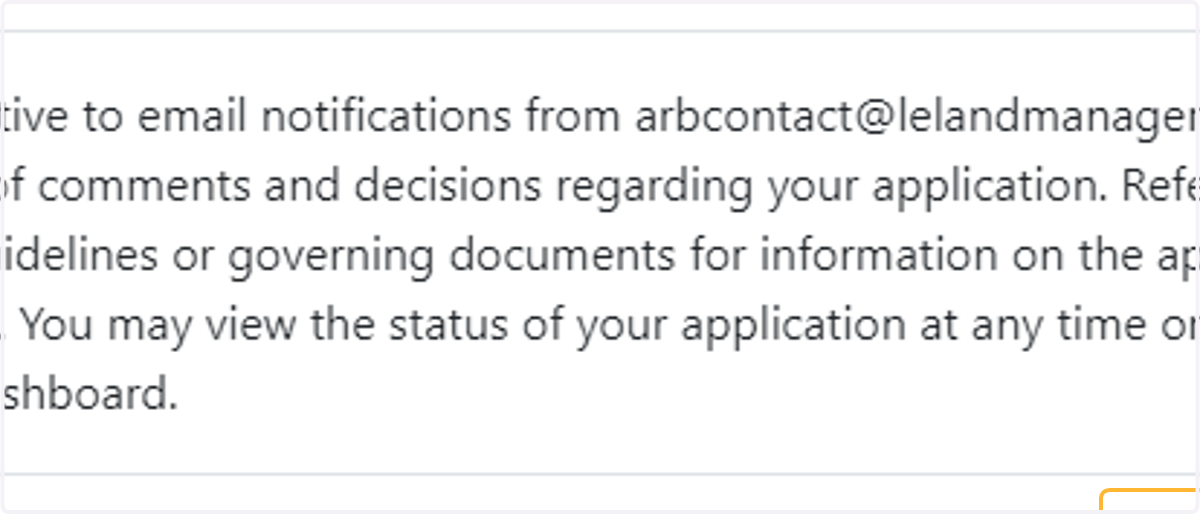Click the word "dashboard" fragment on last line
The width and height of the screenshot is (1200, 514).
coord(88,396)
